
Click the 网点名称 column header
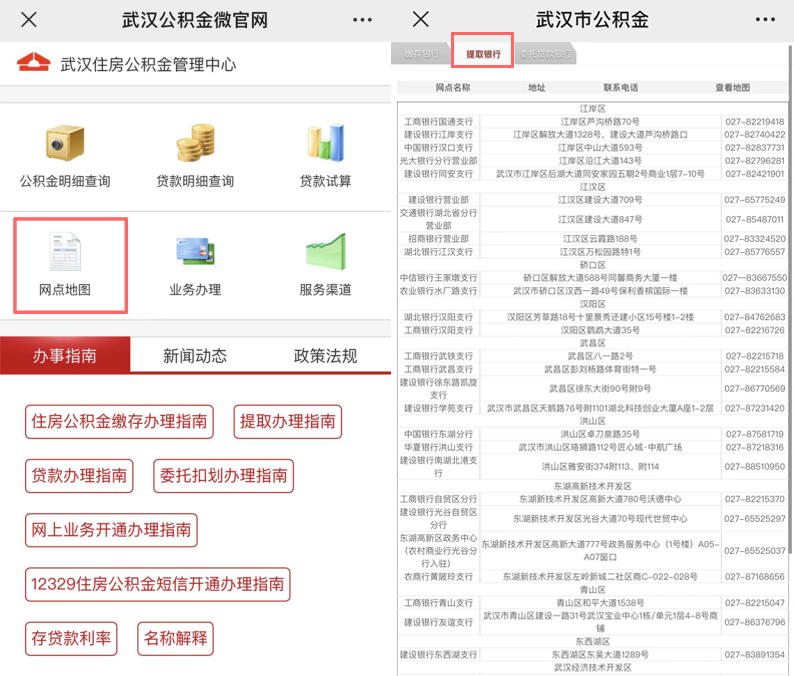[453, 88]
